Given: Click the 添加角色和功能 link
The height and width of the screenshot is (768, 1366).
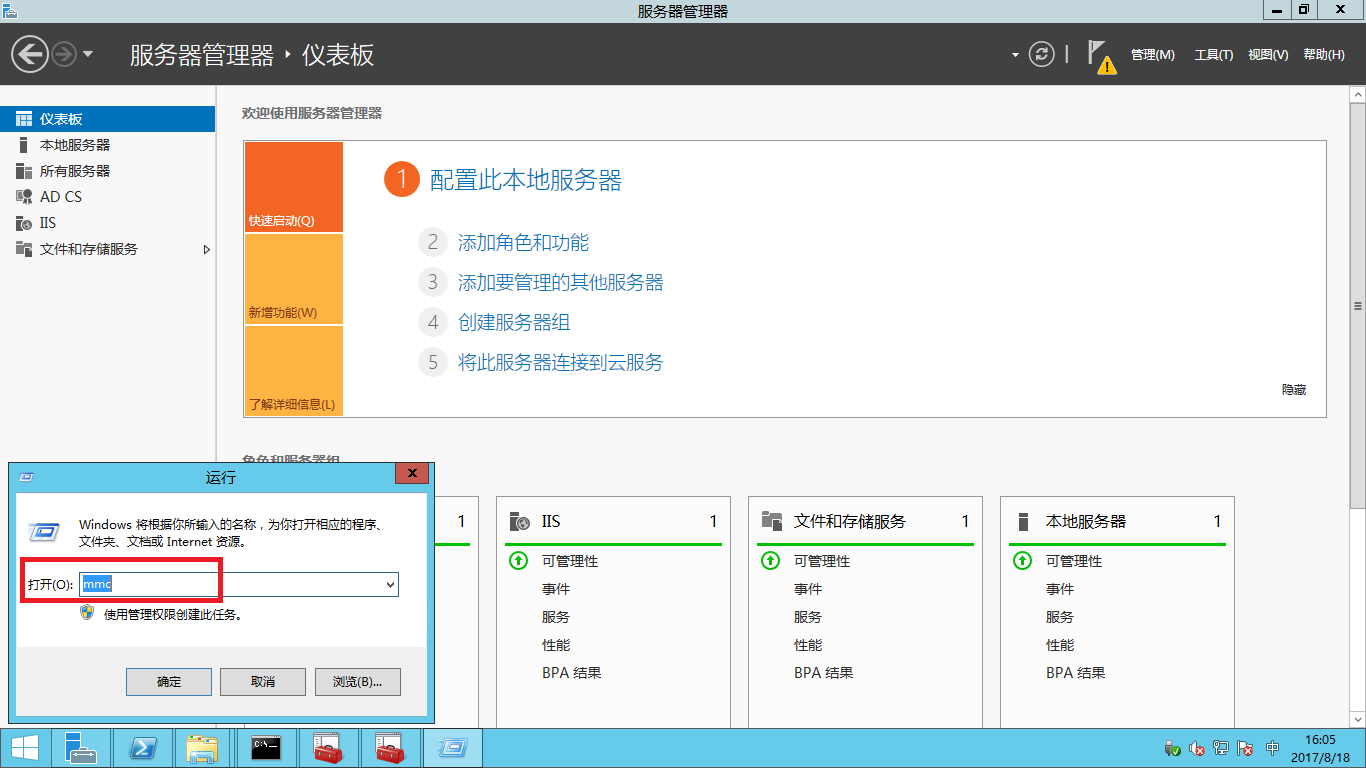Looking at the screenshot, I should (523, 242).
